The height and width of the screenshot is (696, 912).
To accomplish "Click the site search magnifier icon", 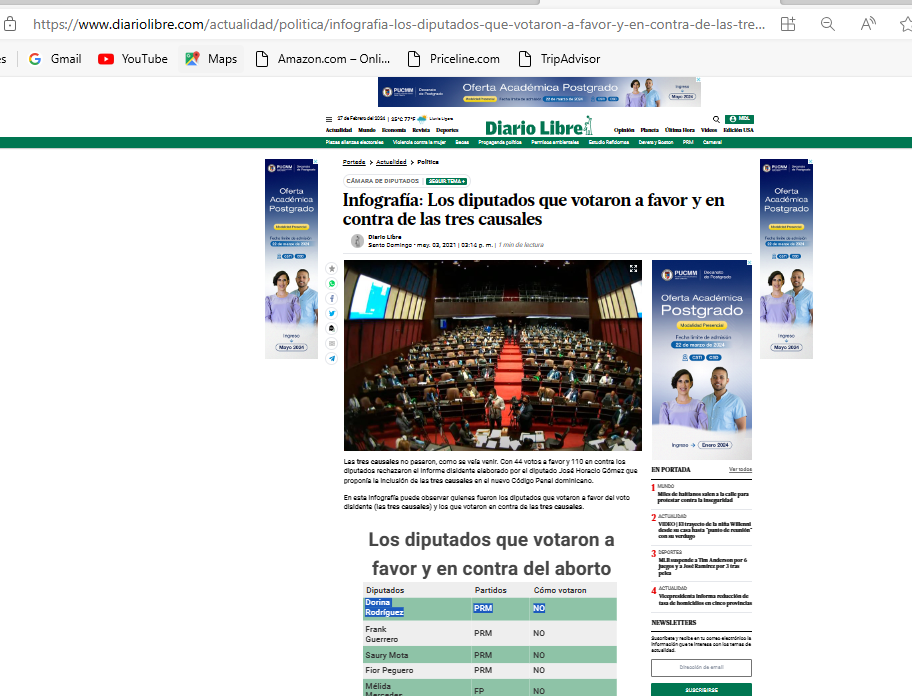I will tap(716, 119).
